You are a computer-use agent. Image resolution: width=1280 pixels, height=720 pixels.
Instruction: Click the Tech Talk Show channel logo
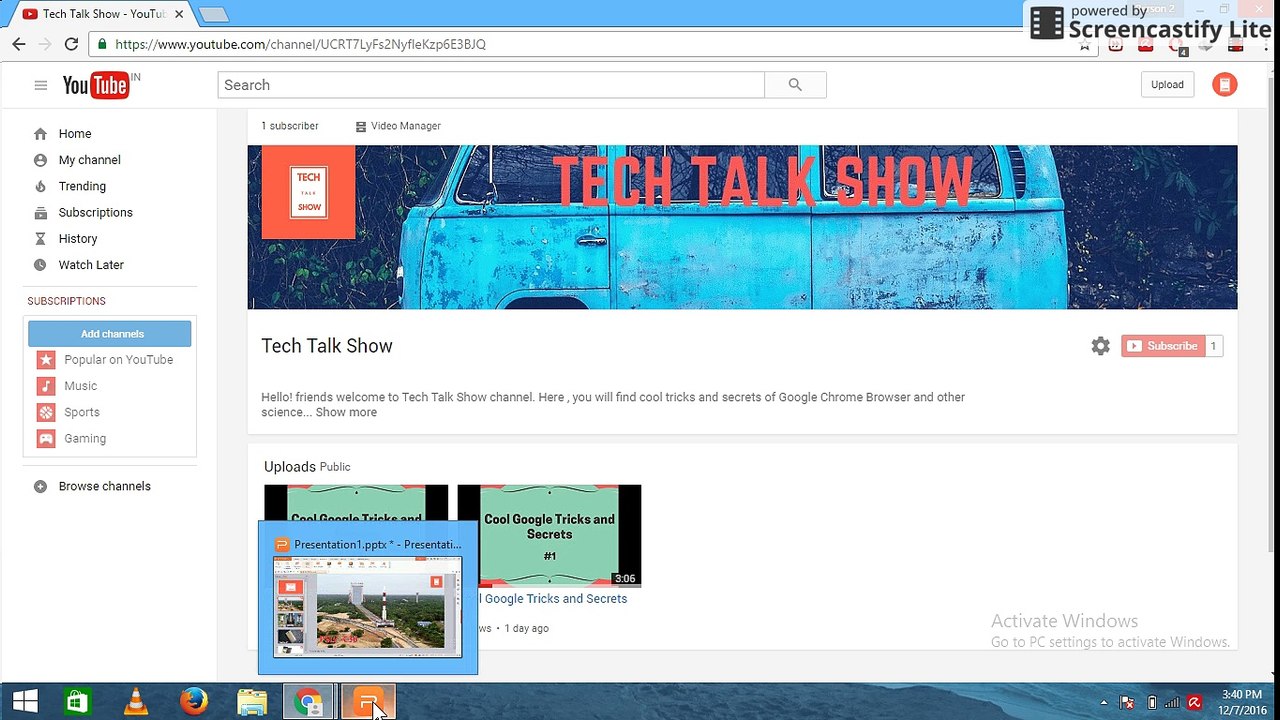coord(309,192)
